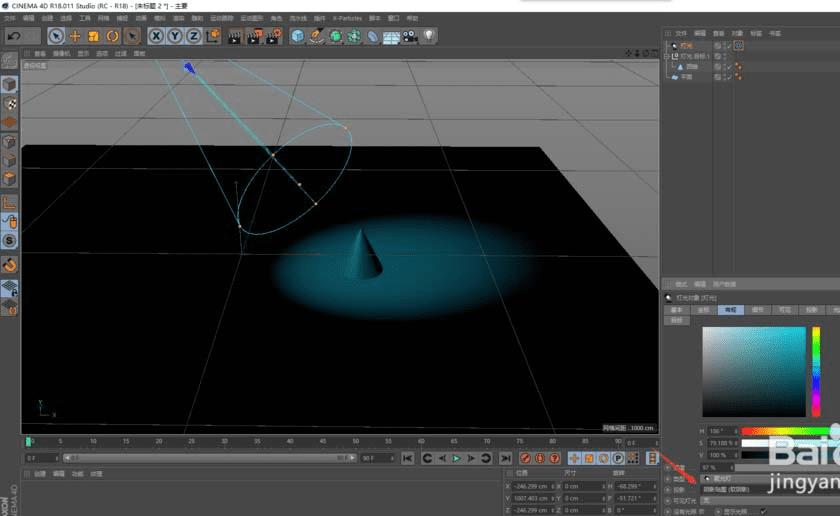Select the Rotate tool in top toolbar
The width and height of the screenshot is (840, 516).
tap(112, 36)
